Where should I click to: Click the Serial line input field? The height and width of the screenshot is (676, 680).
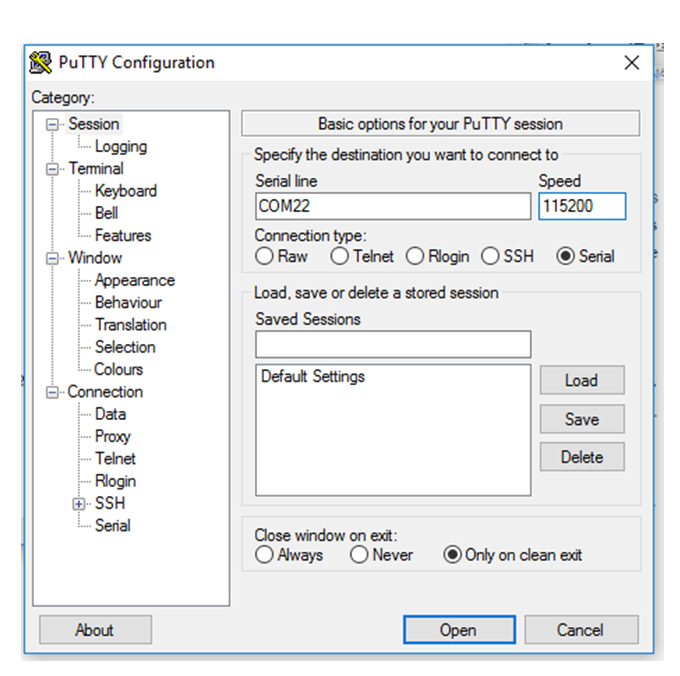point(393,207)
